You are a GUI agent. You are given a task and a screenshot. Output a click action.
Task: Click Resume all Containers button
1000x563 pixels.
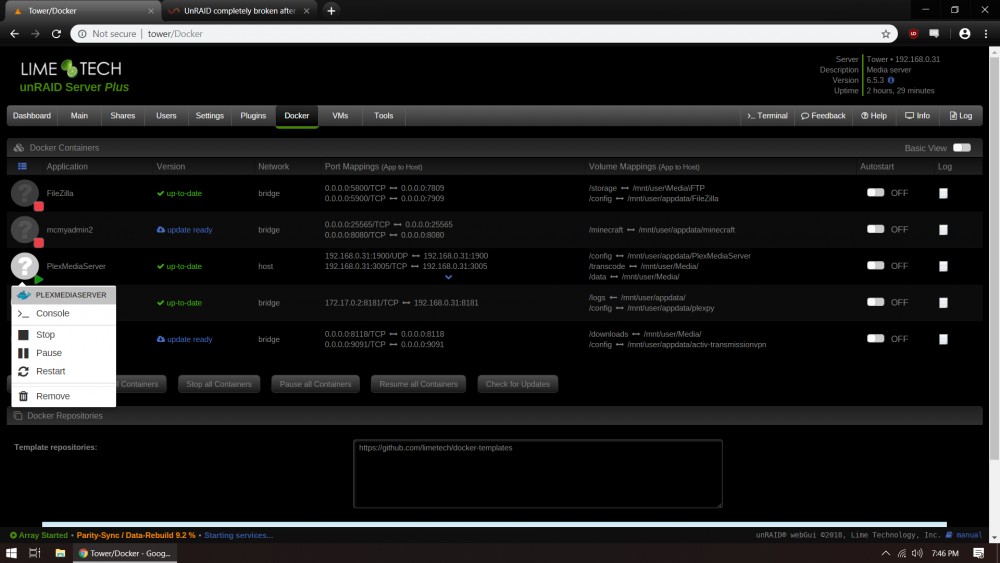pyautogui.click(x=418, y=384)
